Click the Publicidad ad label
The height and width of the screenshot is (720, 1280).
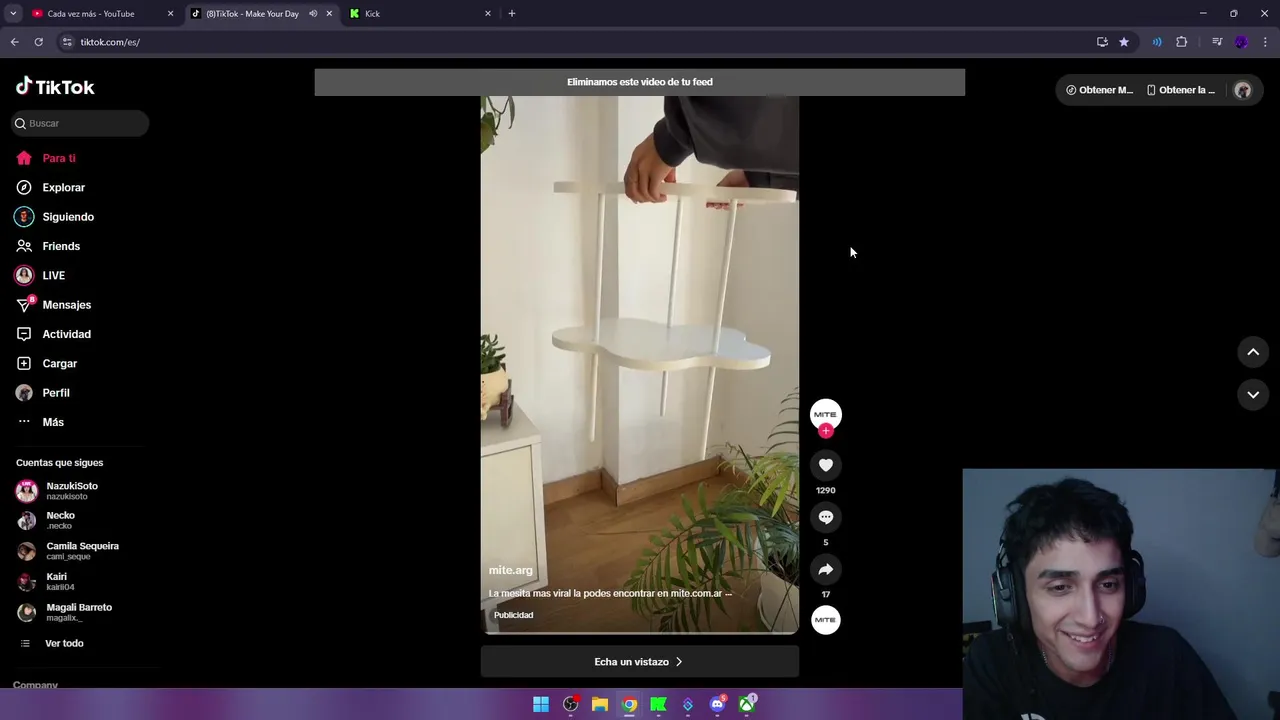(x=513, y=615)
